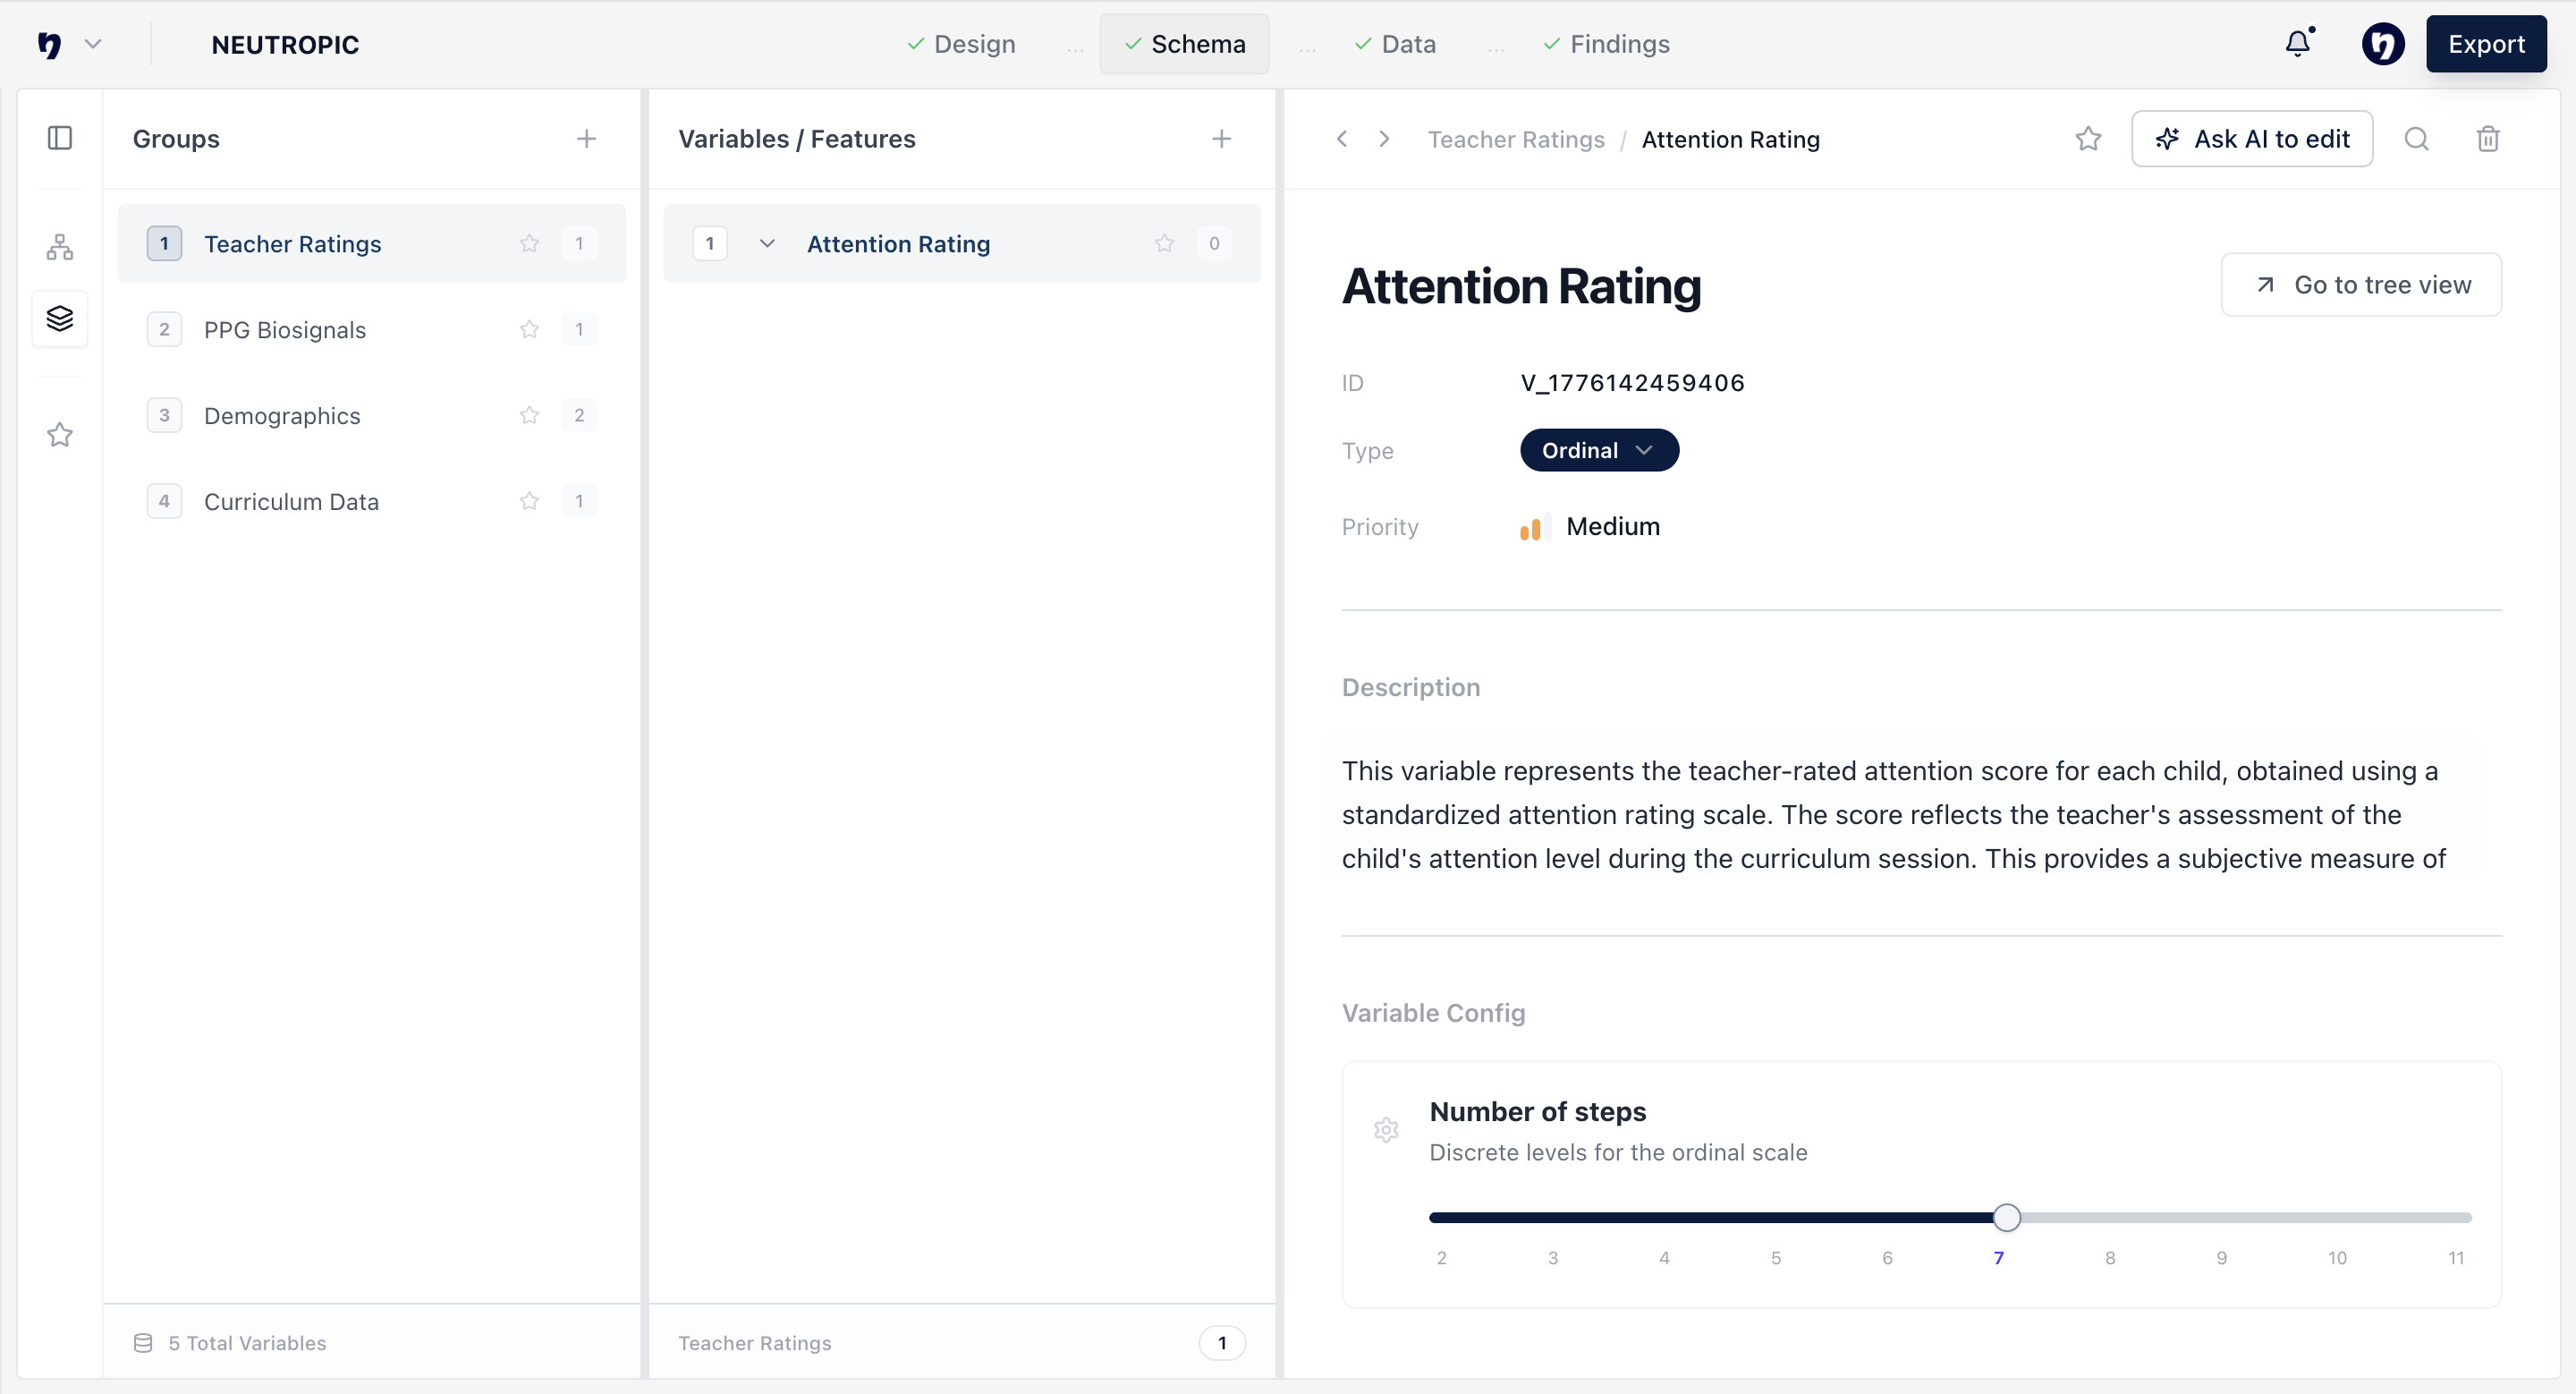The height and width of the screenshot is (1394, 2576).
Task: Click the notifications bell icon
Action: 2298,43
